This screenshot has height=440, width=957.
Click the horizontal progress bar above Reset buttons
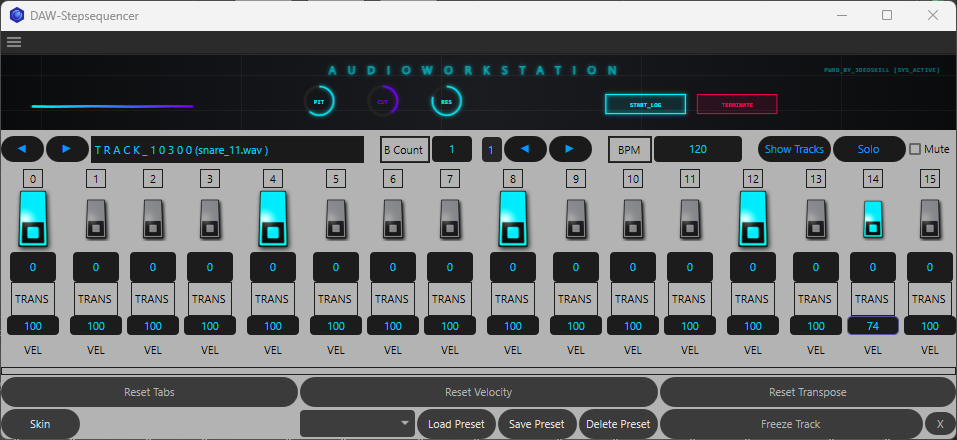pyautogui.click(x=478, y=370)
